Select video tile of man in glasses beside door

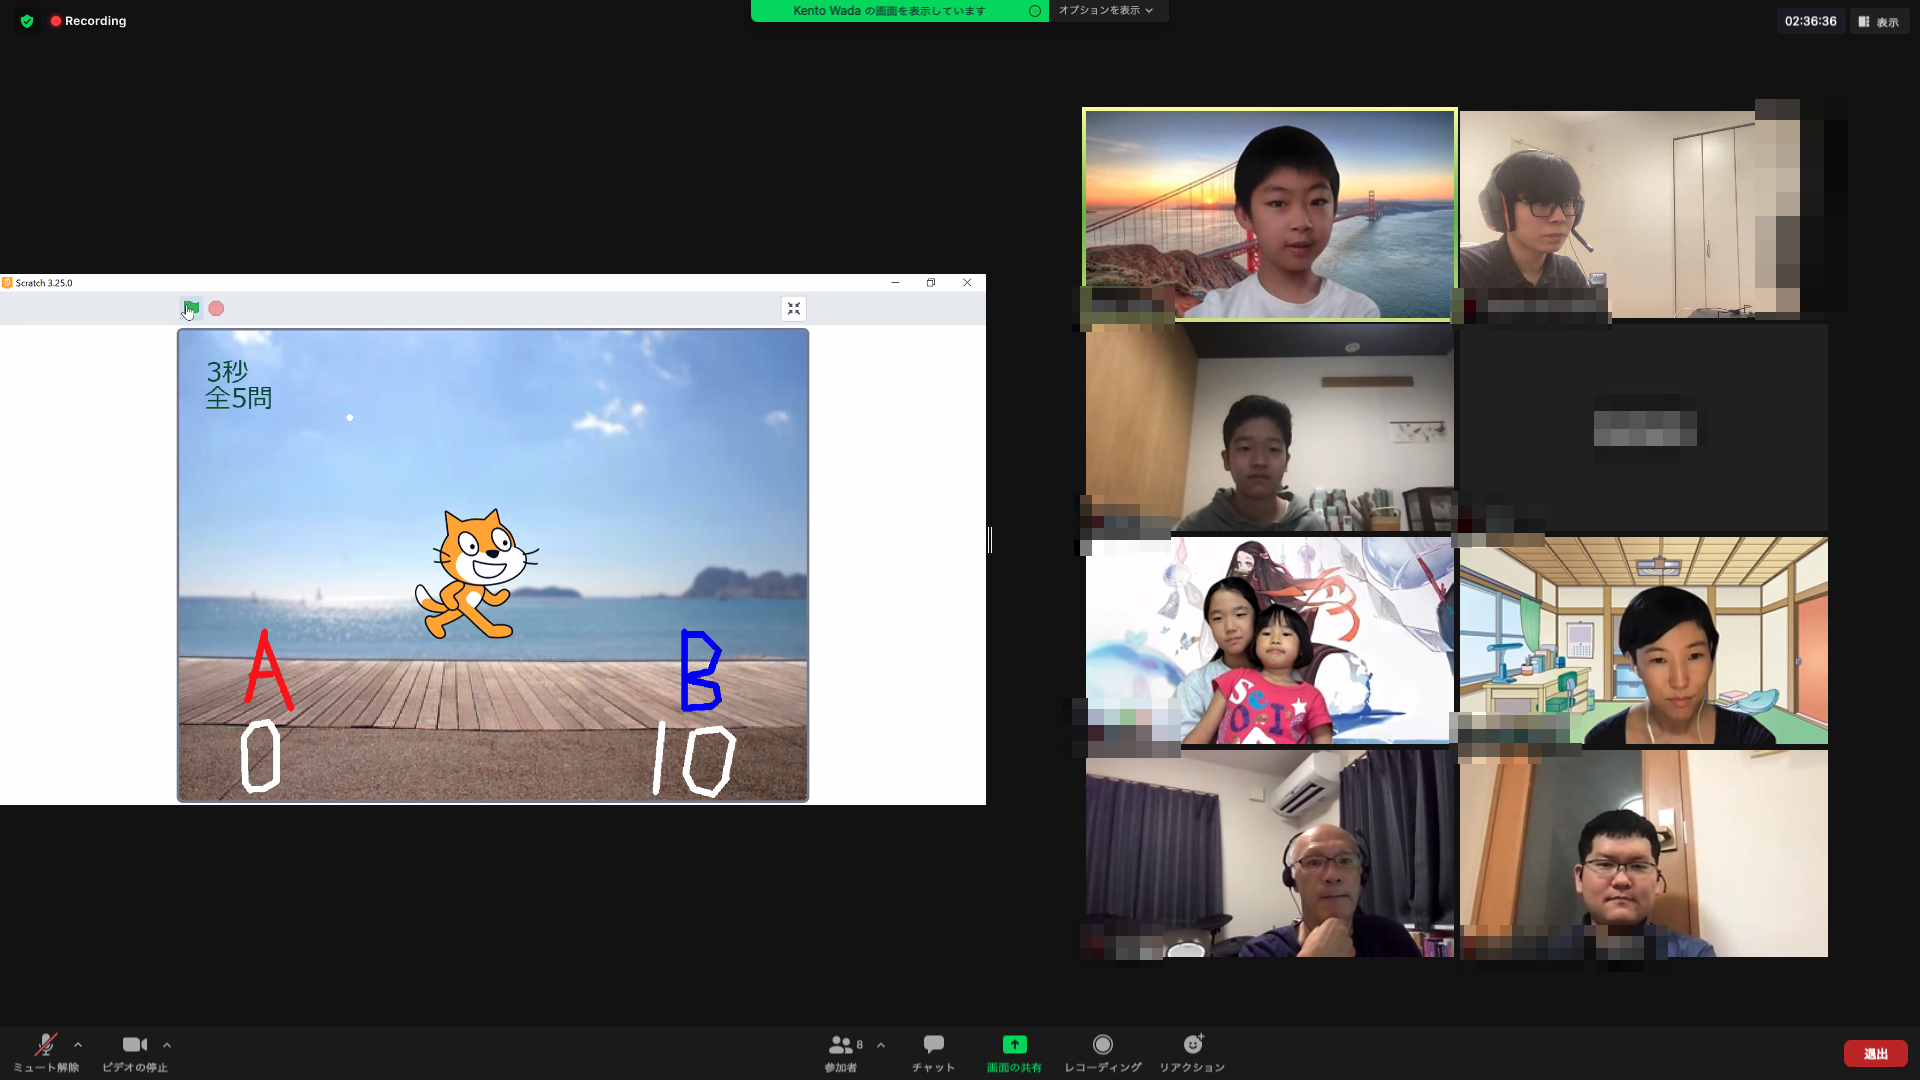click(x=1643, y=853)
